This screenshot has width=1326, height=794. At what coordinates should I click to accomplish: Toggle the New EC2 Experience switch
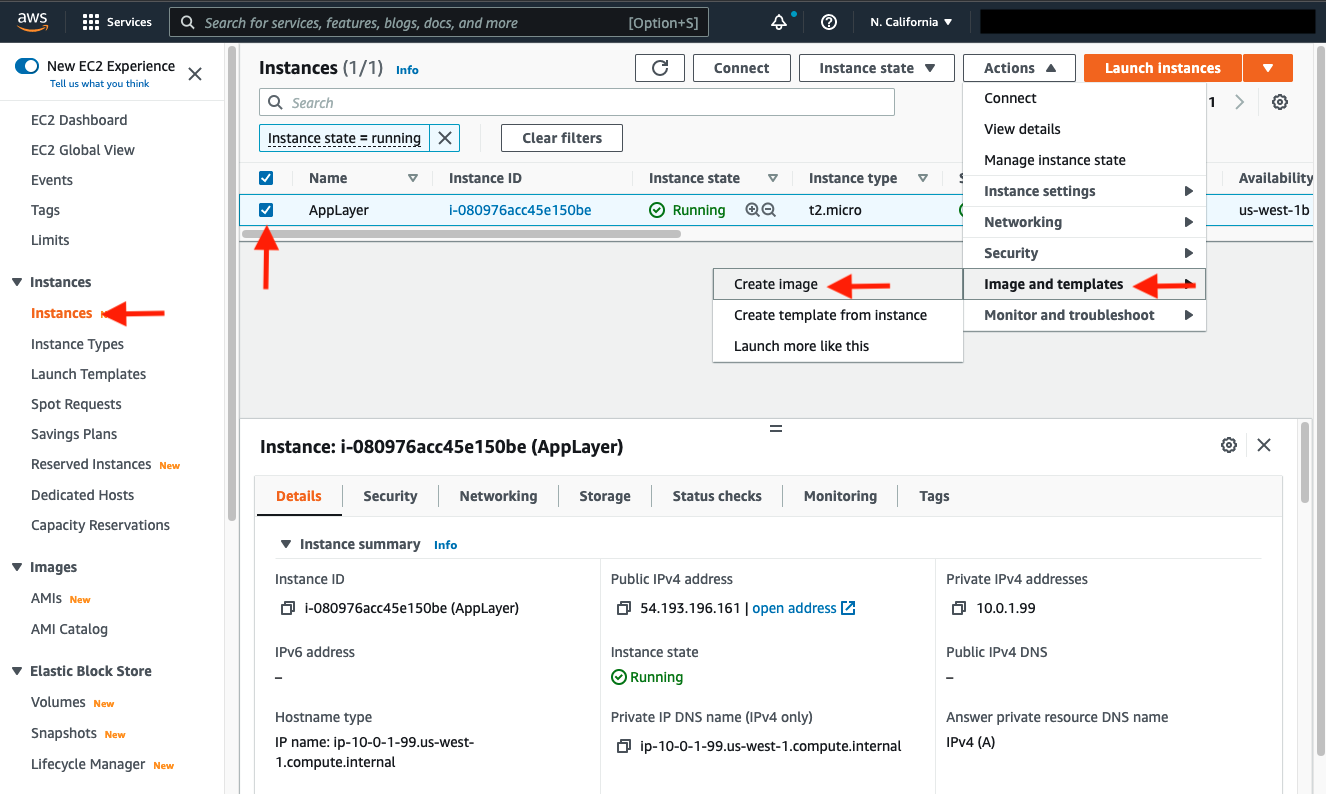click(x=27, y=66)
